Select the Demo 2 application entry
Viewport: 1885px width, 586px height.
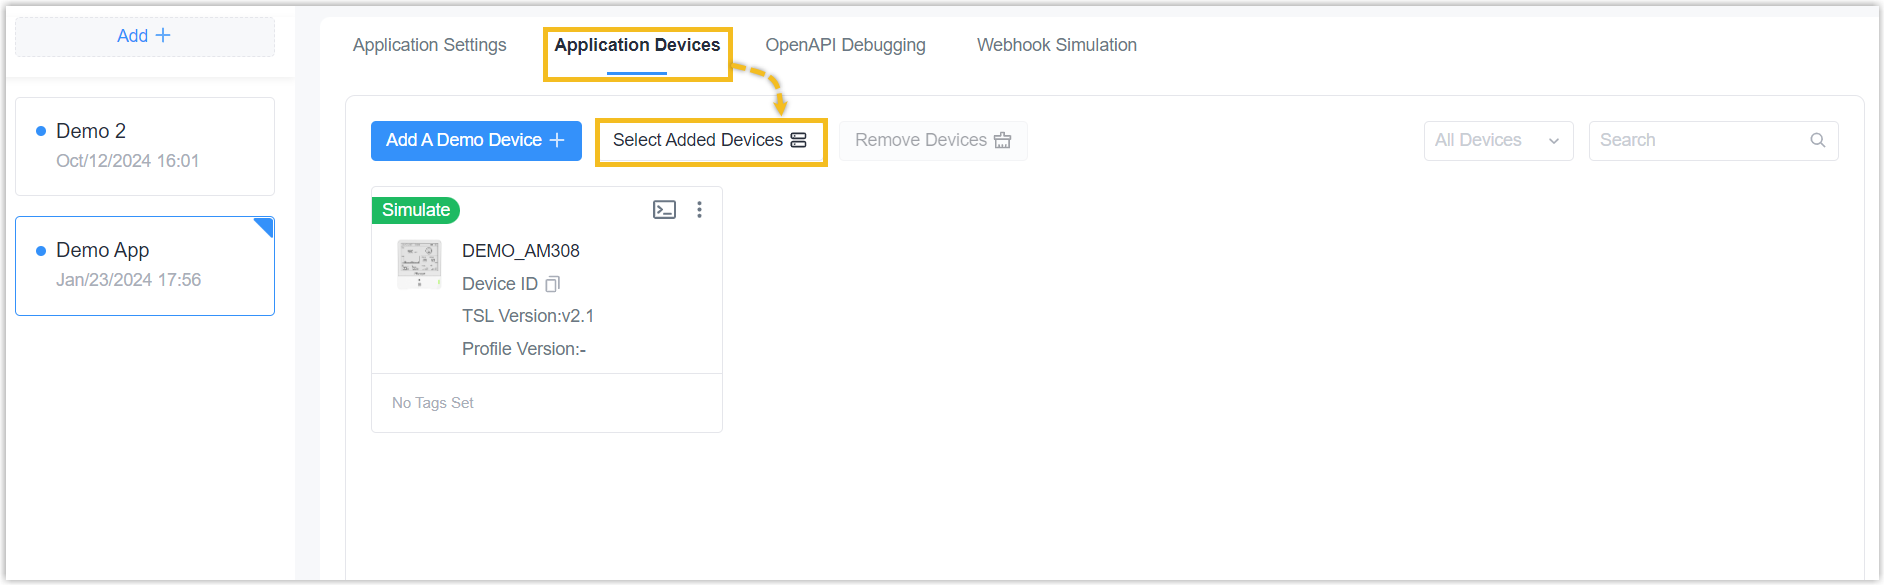(x=145, y=146)
